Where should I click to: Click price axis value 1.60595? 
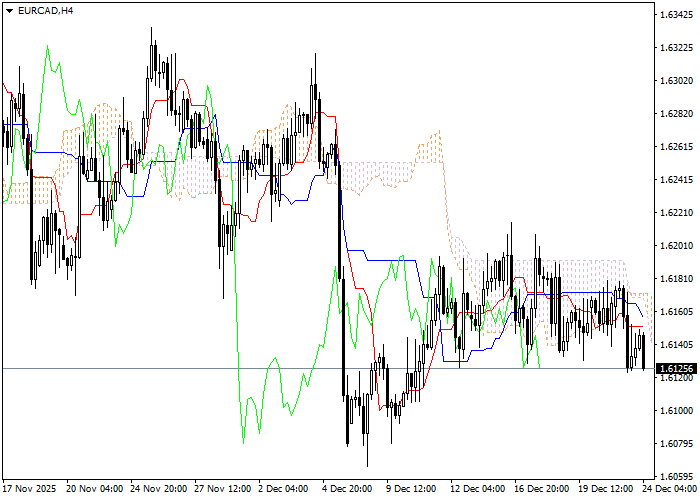tap(677, 476)
